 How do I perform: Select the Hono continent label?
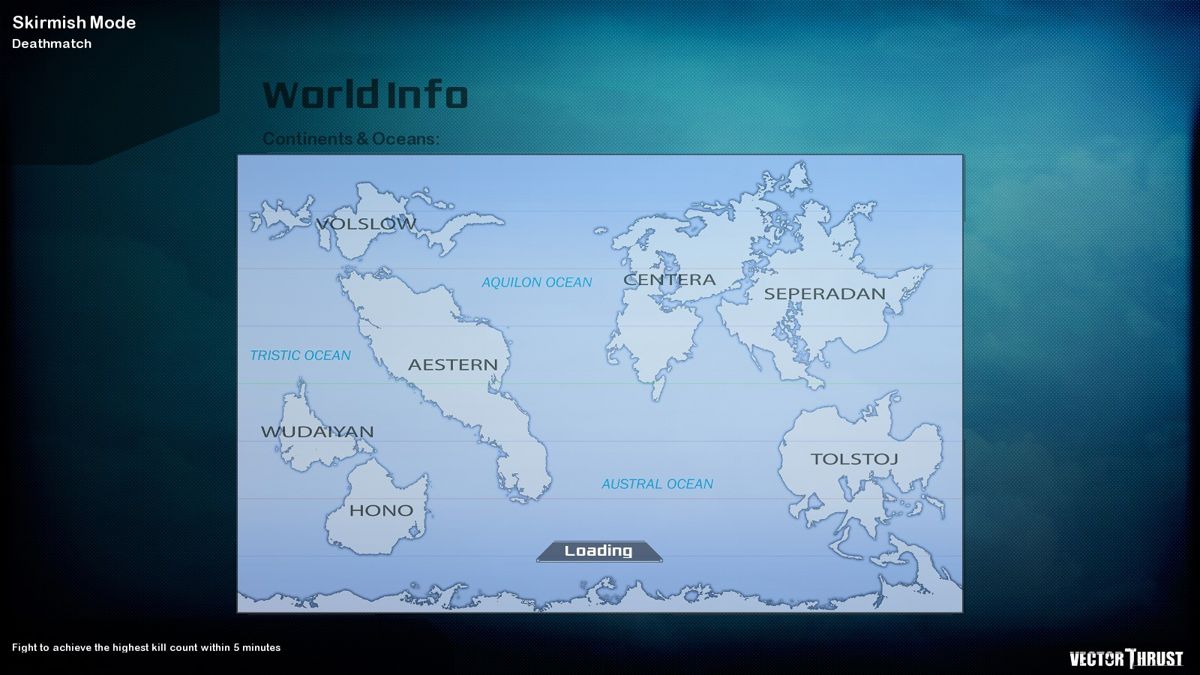point(380,510)
